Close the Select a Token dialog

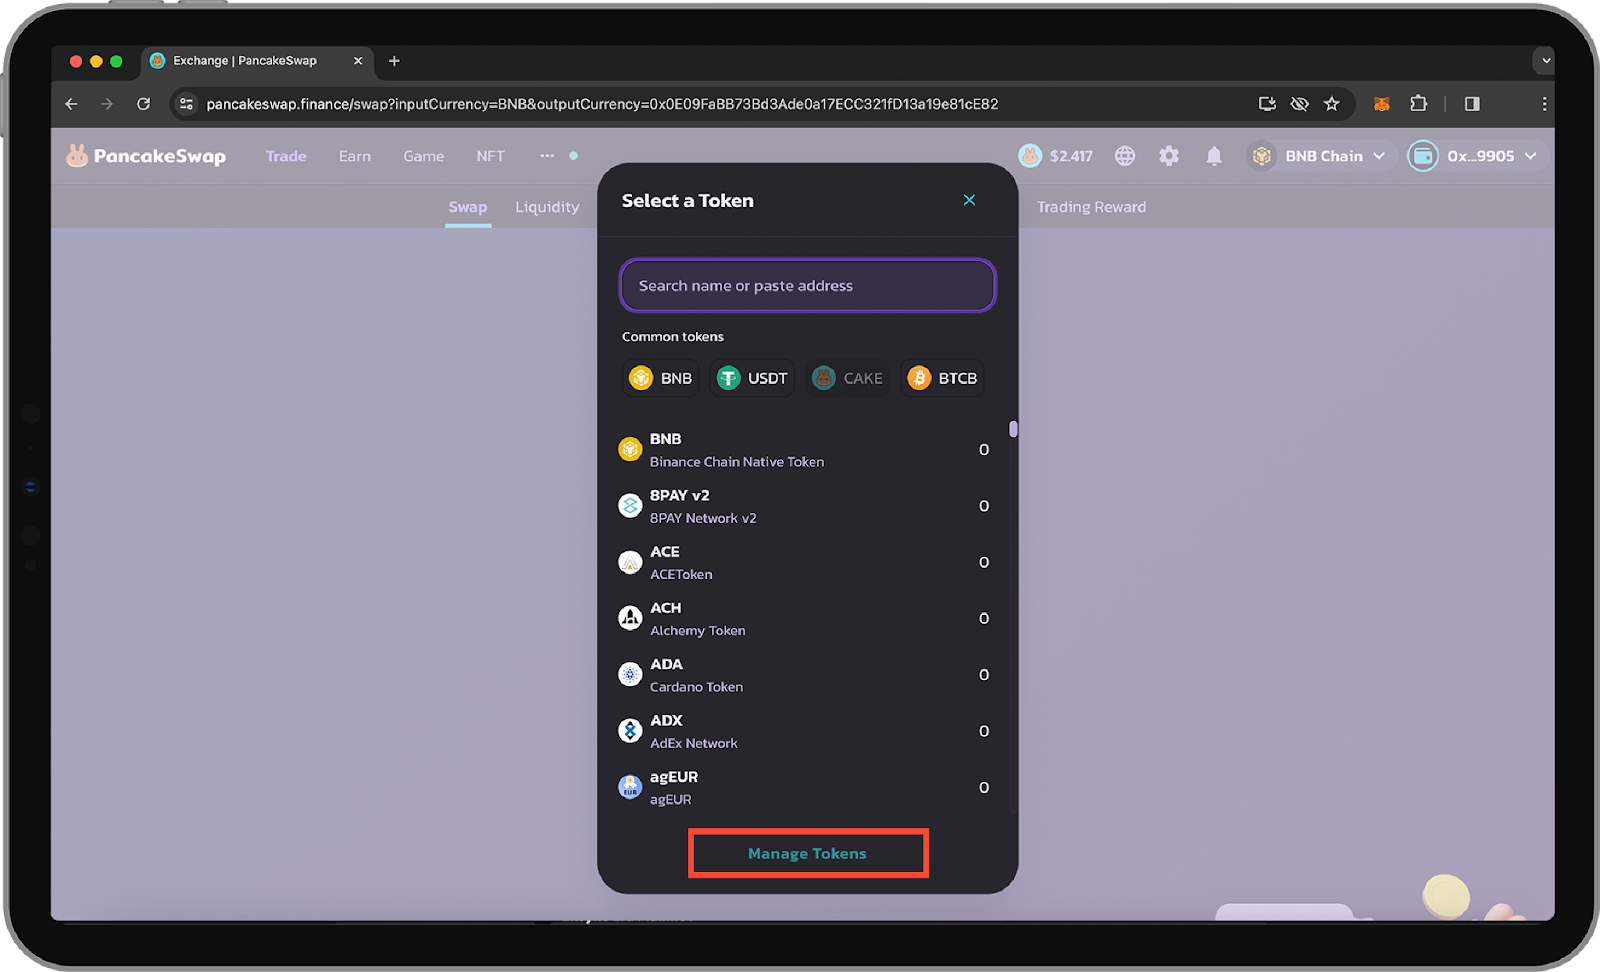click(969, 200)
